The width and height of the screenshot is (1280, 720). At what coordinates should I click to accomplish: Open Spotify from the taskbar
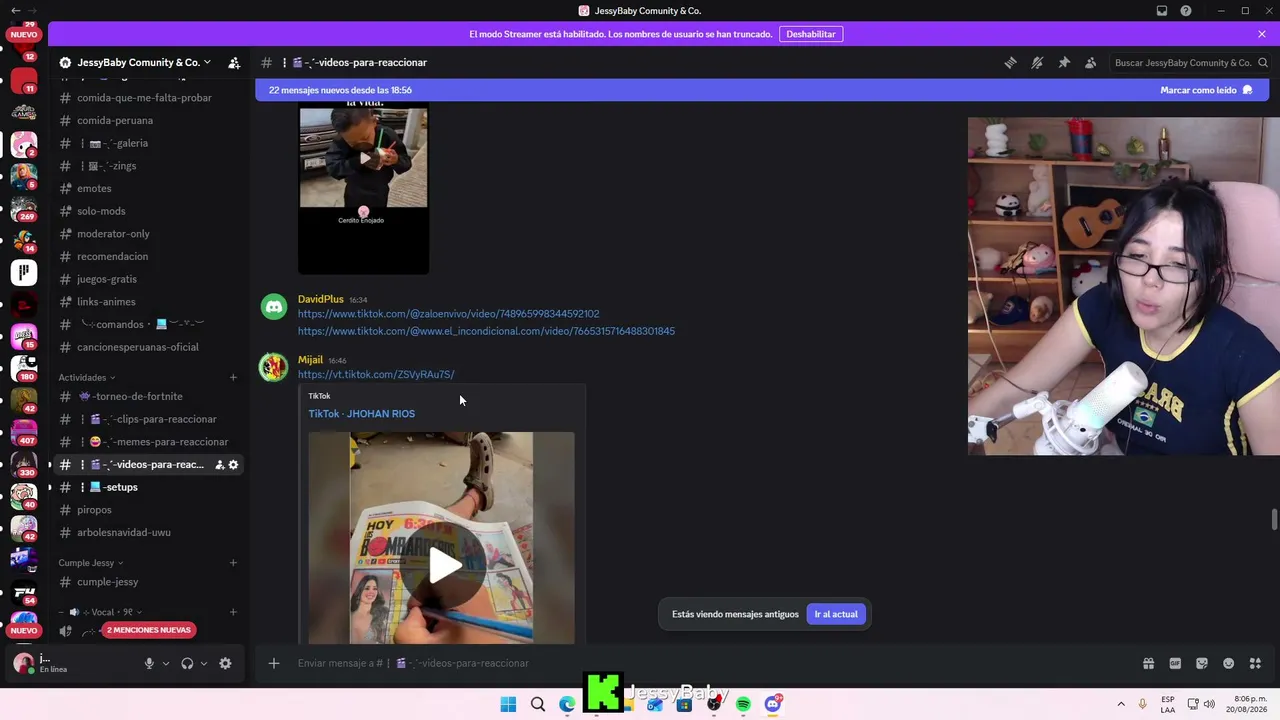point(743,704)
